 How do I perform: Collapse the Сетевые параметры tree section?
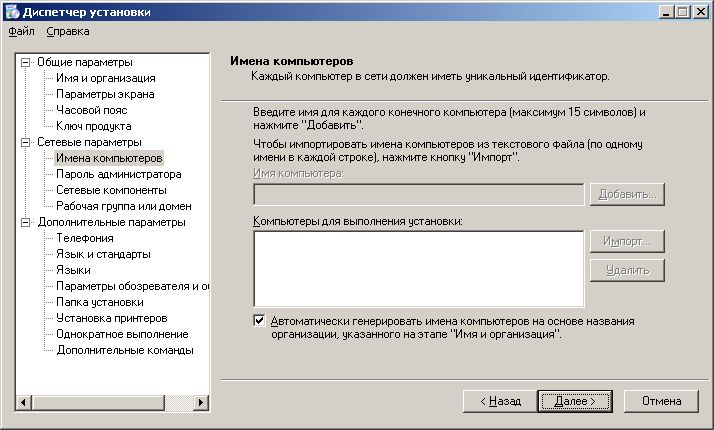[26, 142]
